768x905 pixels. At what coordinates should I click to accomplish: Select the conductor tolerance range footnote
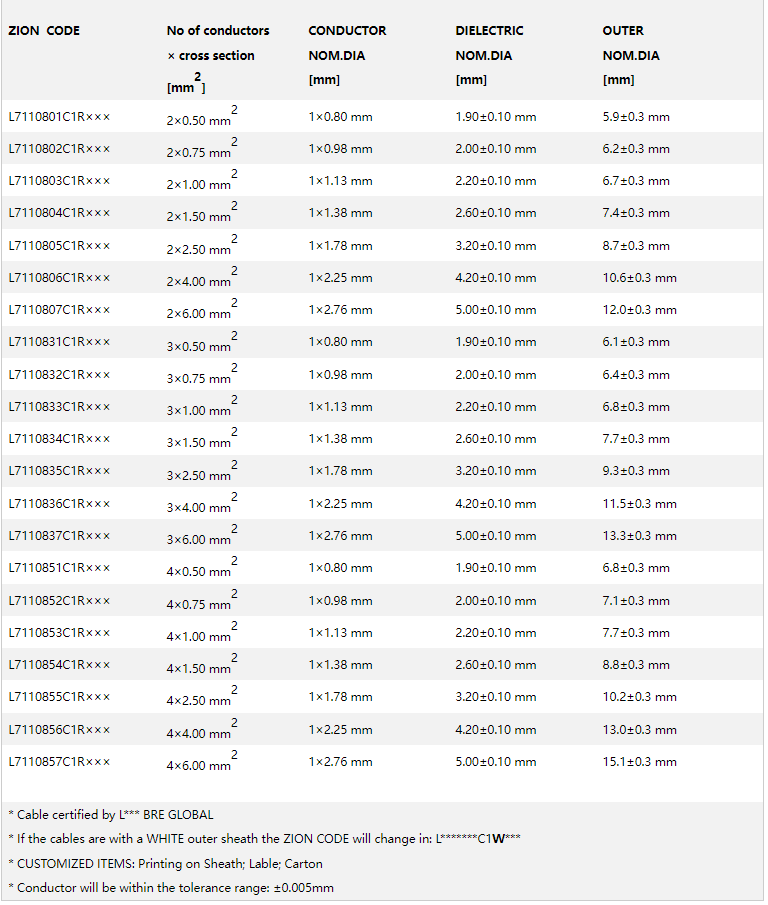pos(171,887)
